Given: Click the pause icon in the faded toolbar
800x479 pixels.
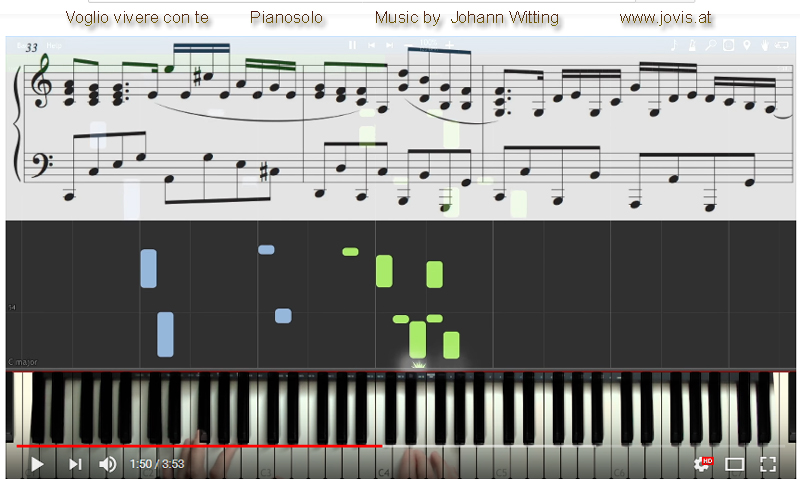Looking at the screenshot, I should 353,45.
